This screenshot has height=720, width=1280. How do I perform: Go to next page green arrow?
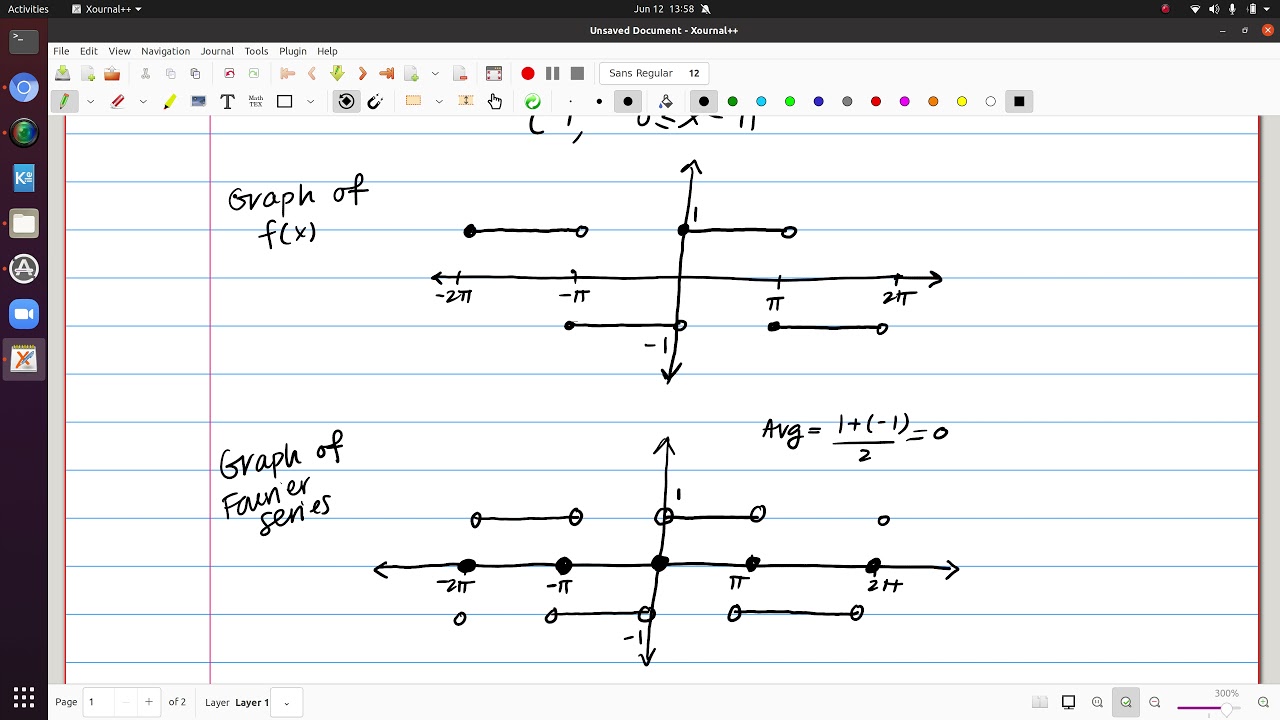[x=337, y=73]
